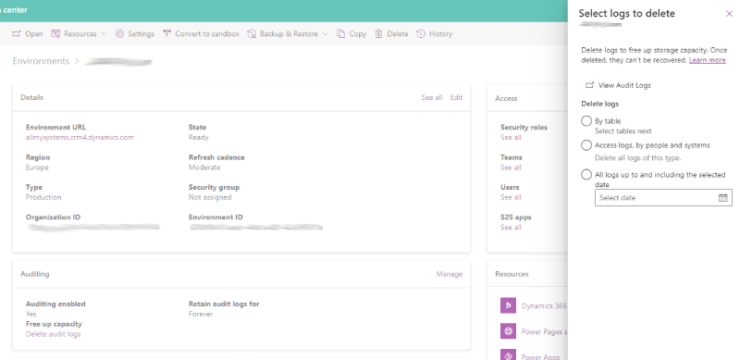Click See all in Details card
The width and height of the screenshot is (740, 360).
click(x=432, y=97)
